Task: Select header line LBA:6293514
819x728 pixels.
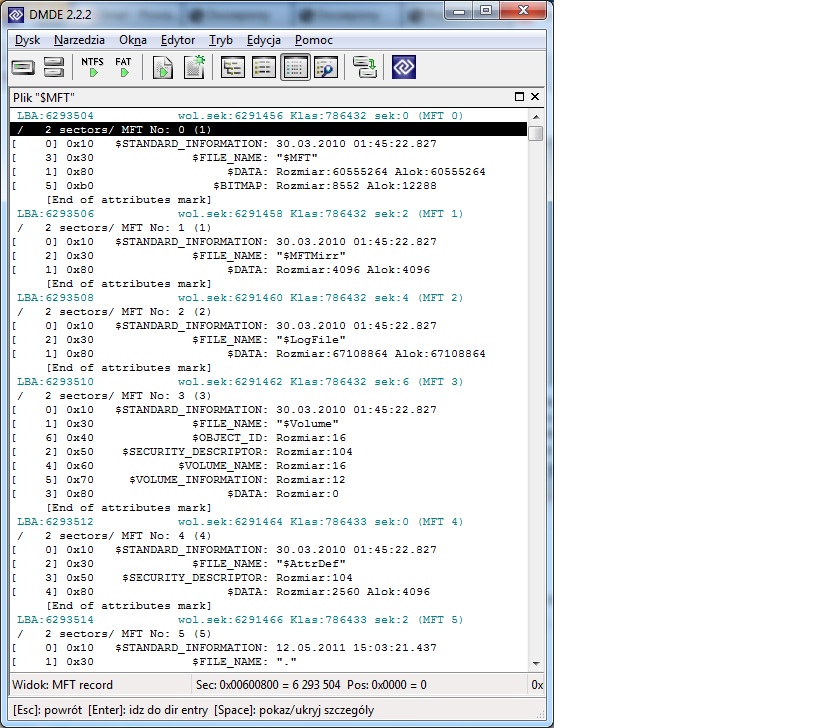Action: [268, 620]
